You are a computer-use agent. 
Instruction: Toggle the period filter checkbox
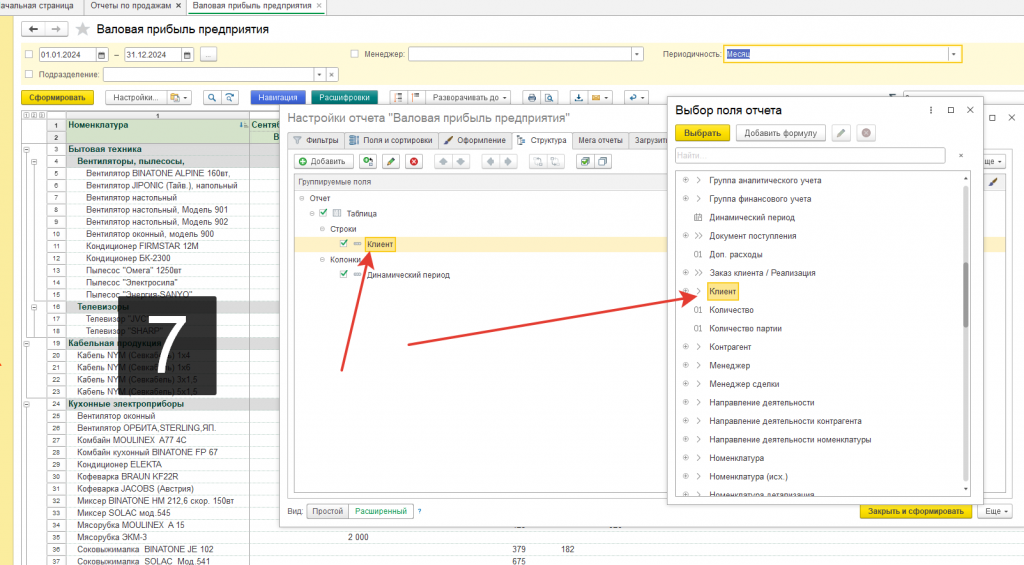coord(29,55)
